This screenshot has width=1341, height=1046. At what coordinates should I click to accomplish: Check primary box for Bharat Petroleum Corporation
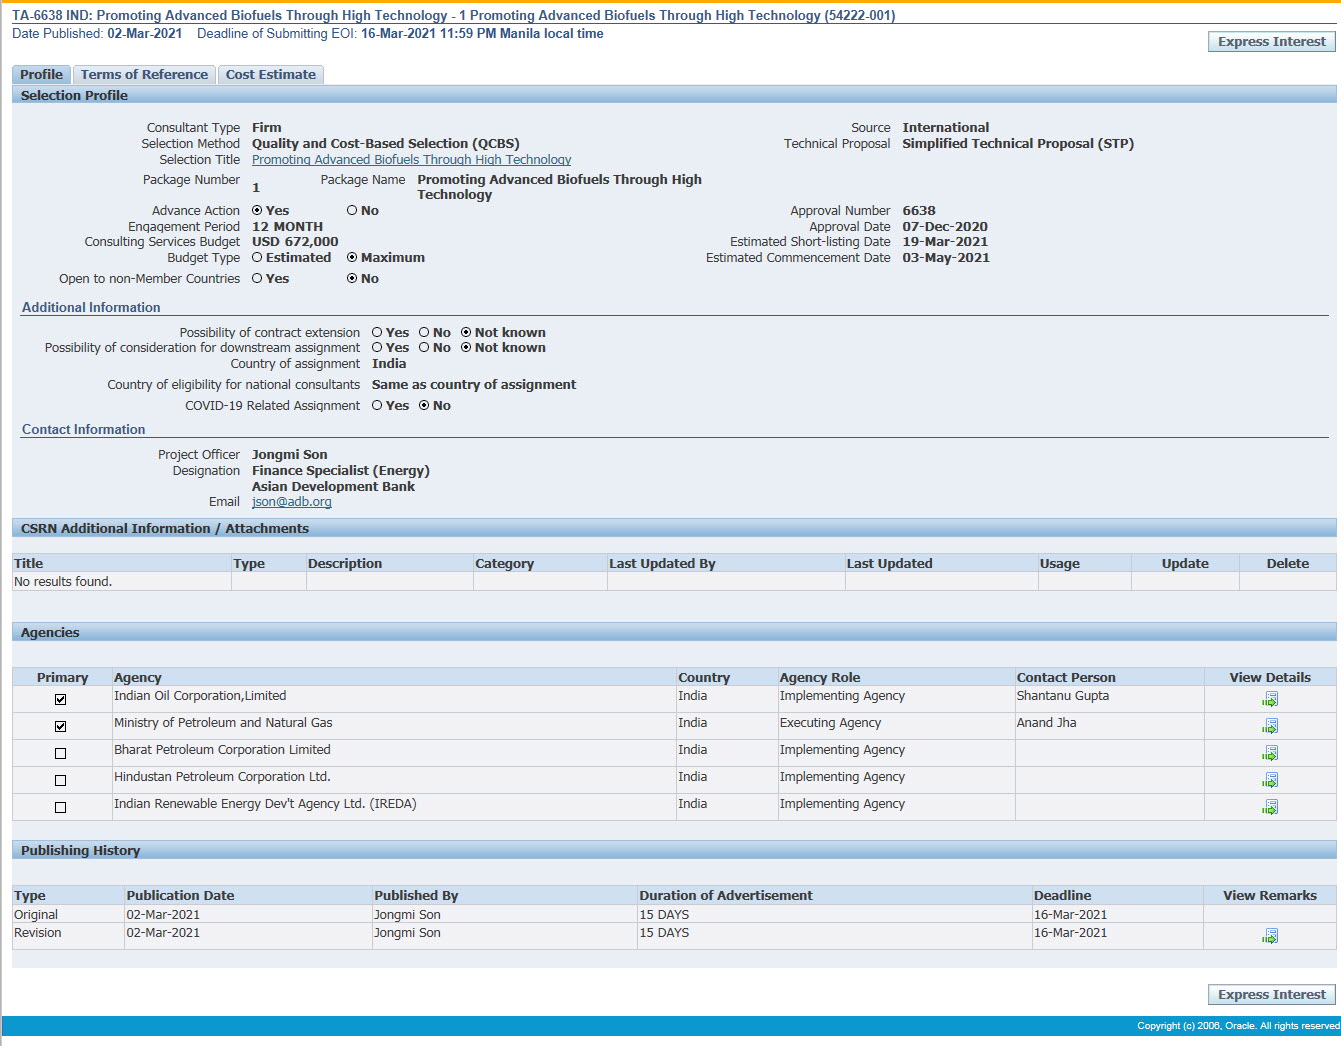(60, 753)
